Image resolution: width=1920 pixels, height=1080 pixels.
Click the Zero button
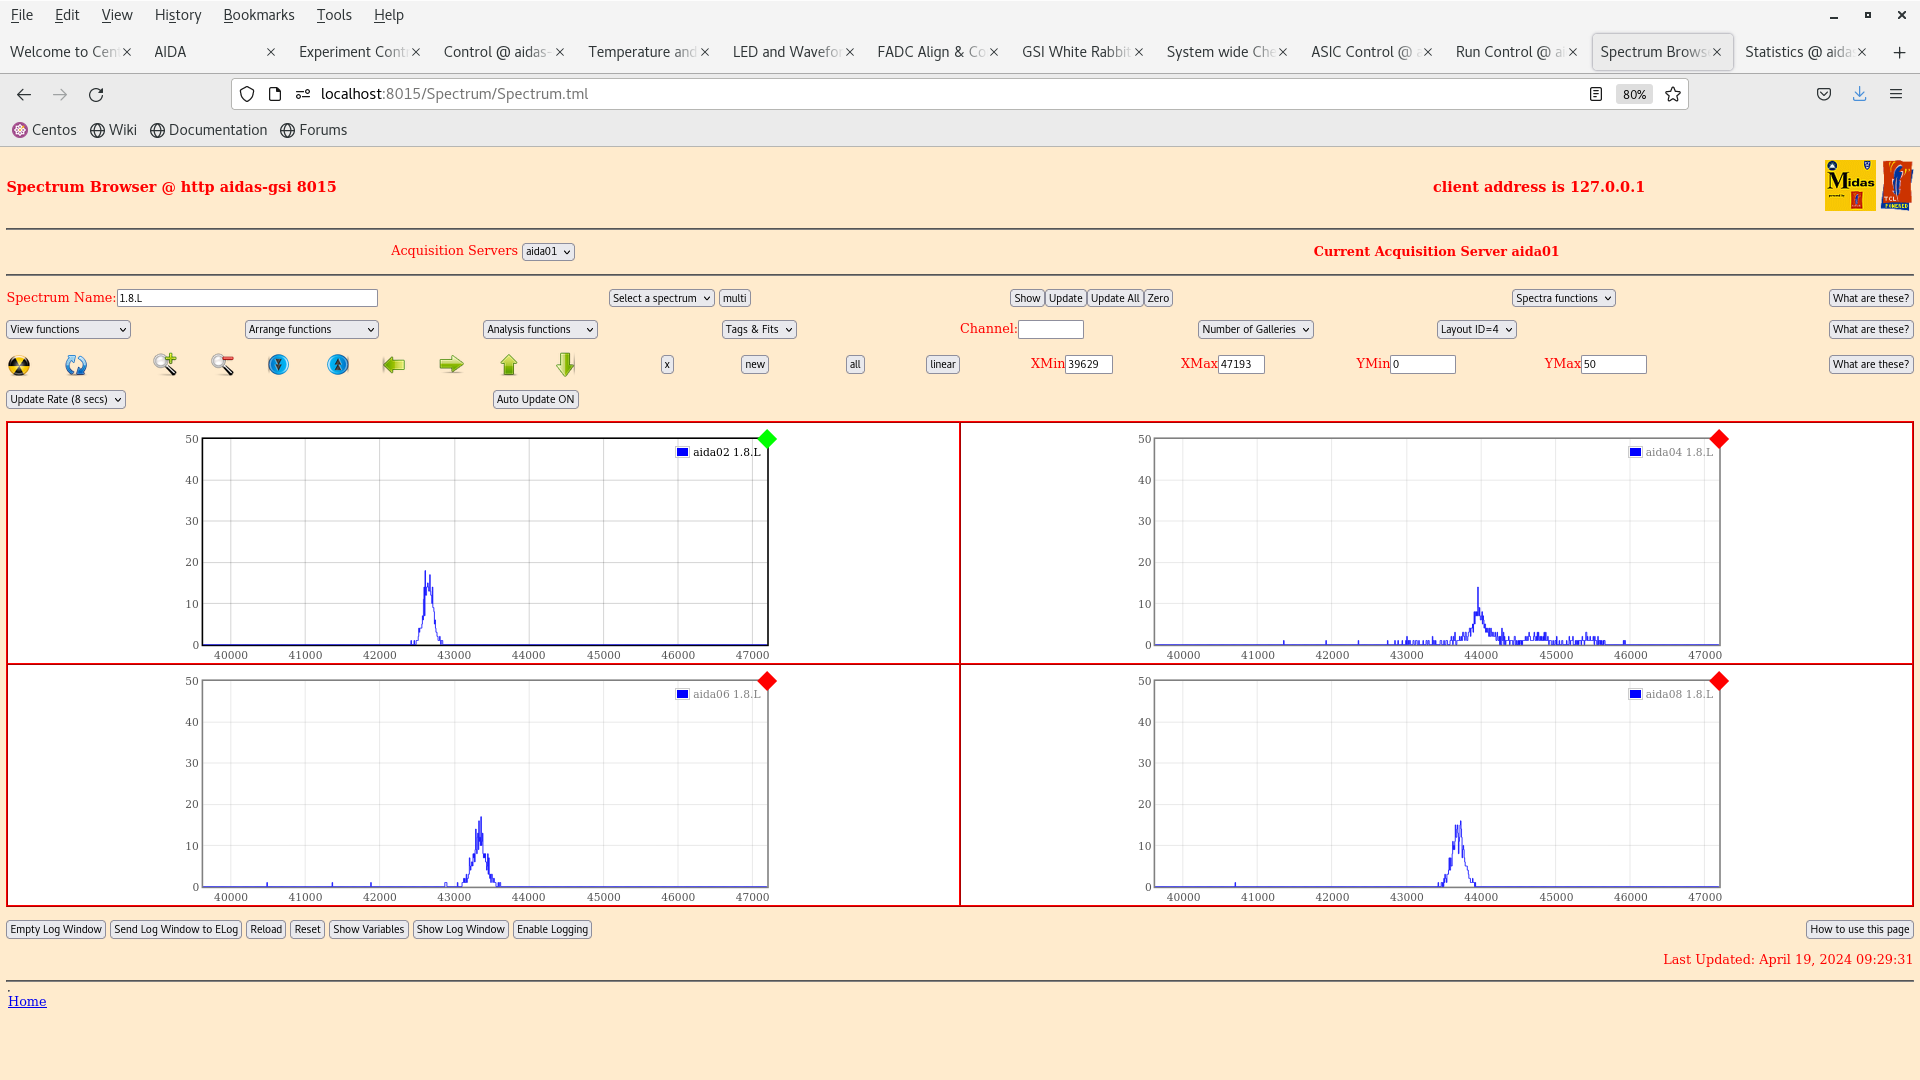1158,298
